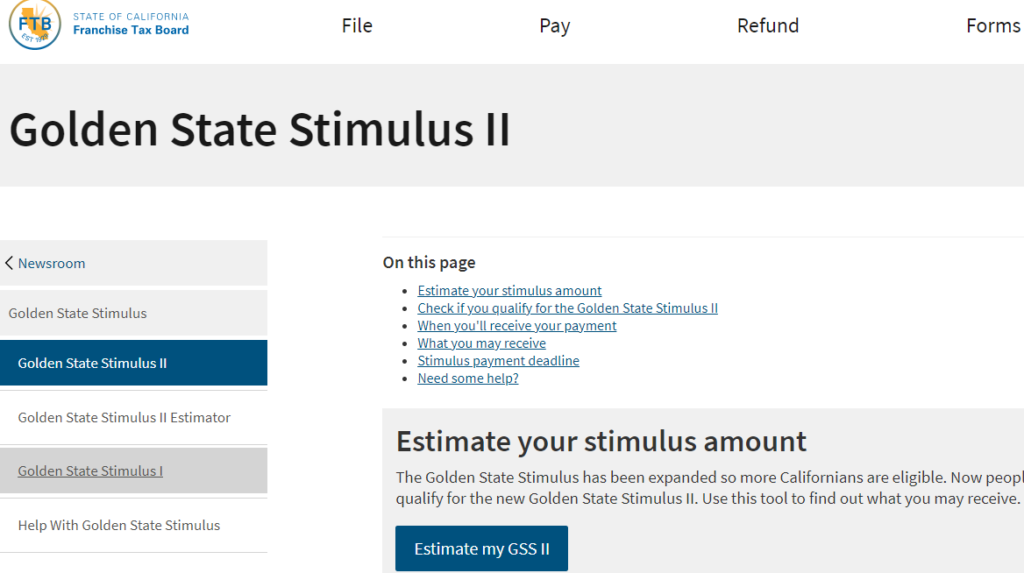This screenshot has height=573, width=1024.
Task: Go back to the Newsroom section
Action: coord(52,263)
